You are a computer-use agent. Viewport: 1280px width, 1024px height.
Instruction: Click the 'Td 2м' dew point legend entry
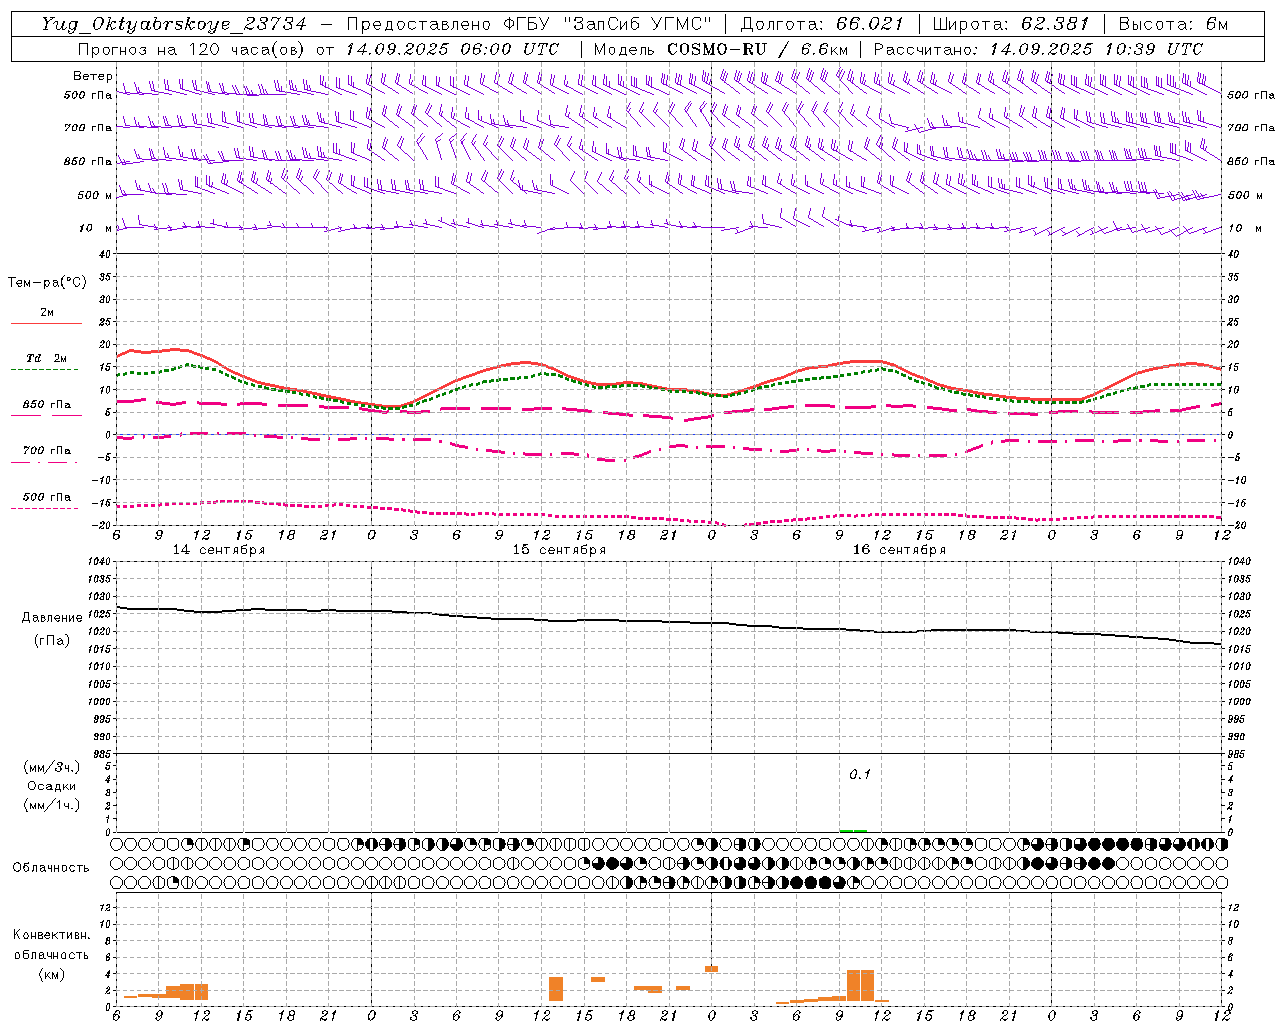click(47, 358)
